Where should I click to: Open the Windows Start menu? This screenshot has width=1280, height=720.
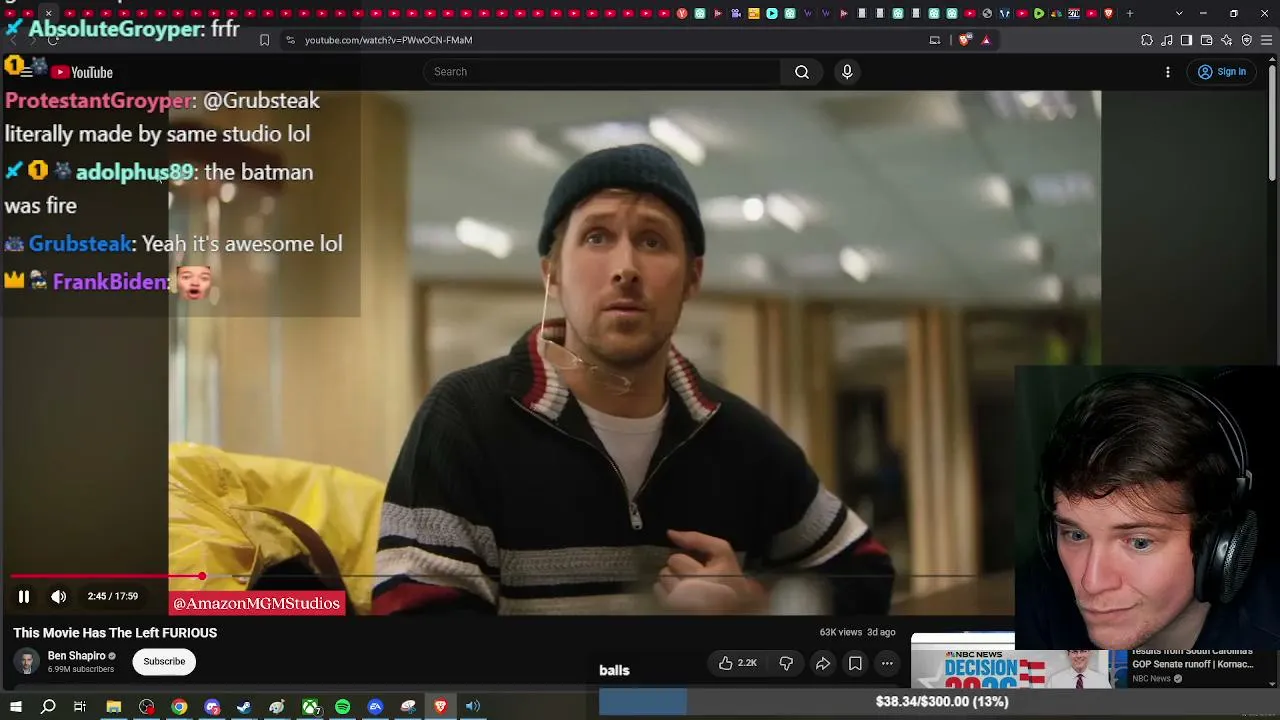16,707
